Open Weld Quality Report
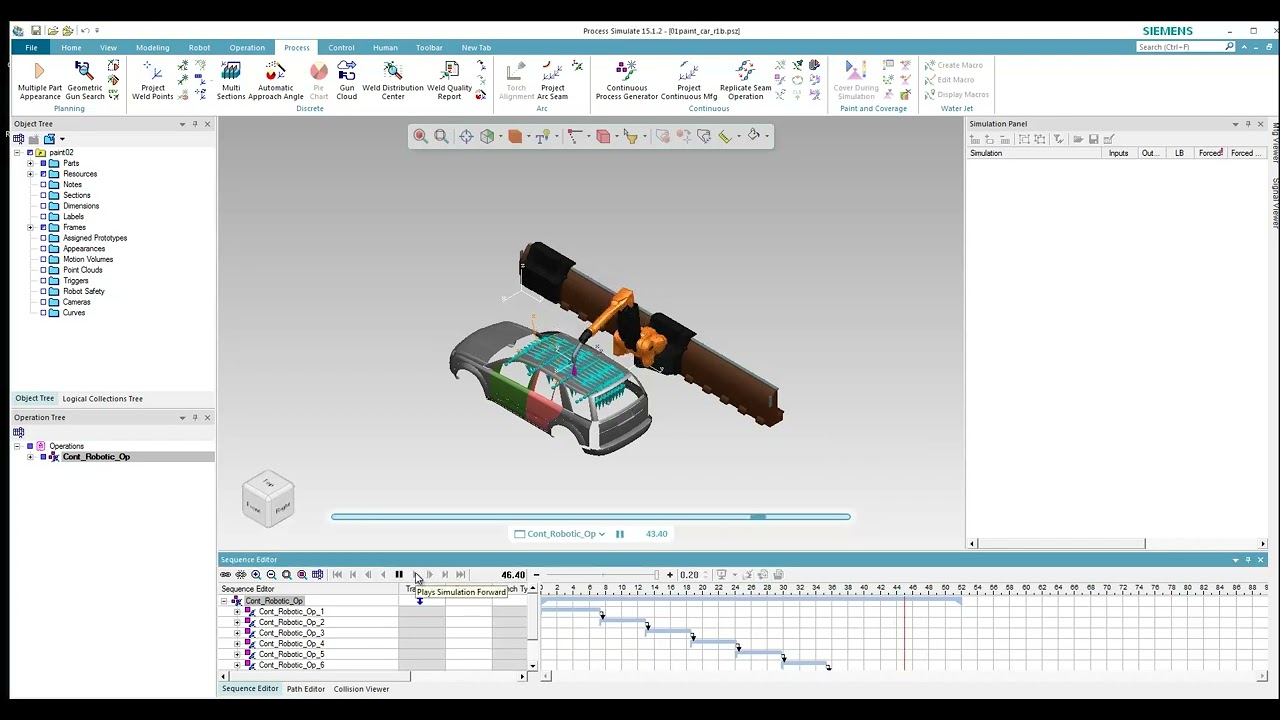1280x720 pixels. click(450, 80)
